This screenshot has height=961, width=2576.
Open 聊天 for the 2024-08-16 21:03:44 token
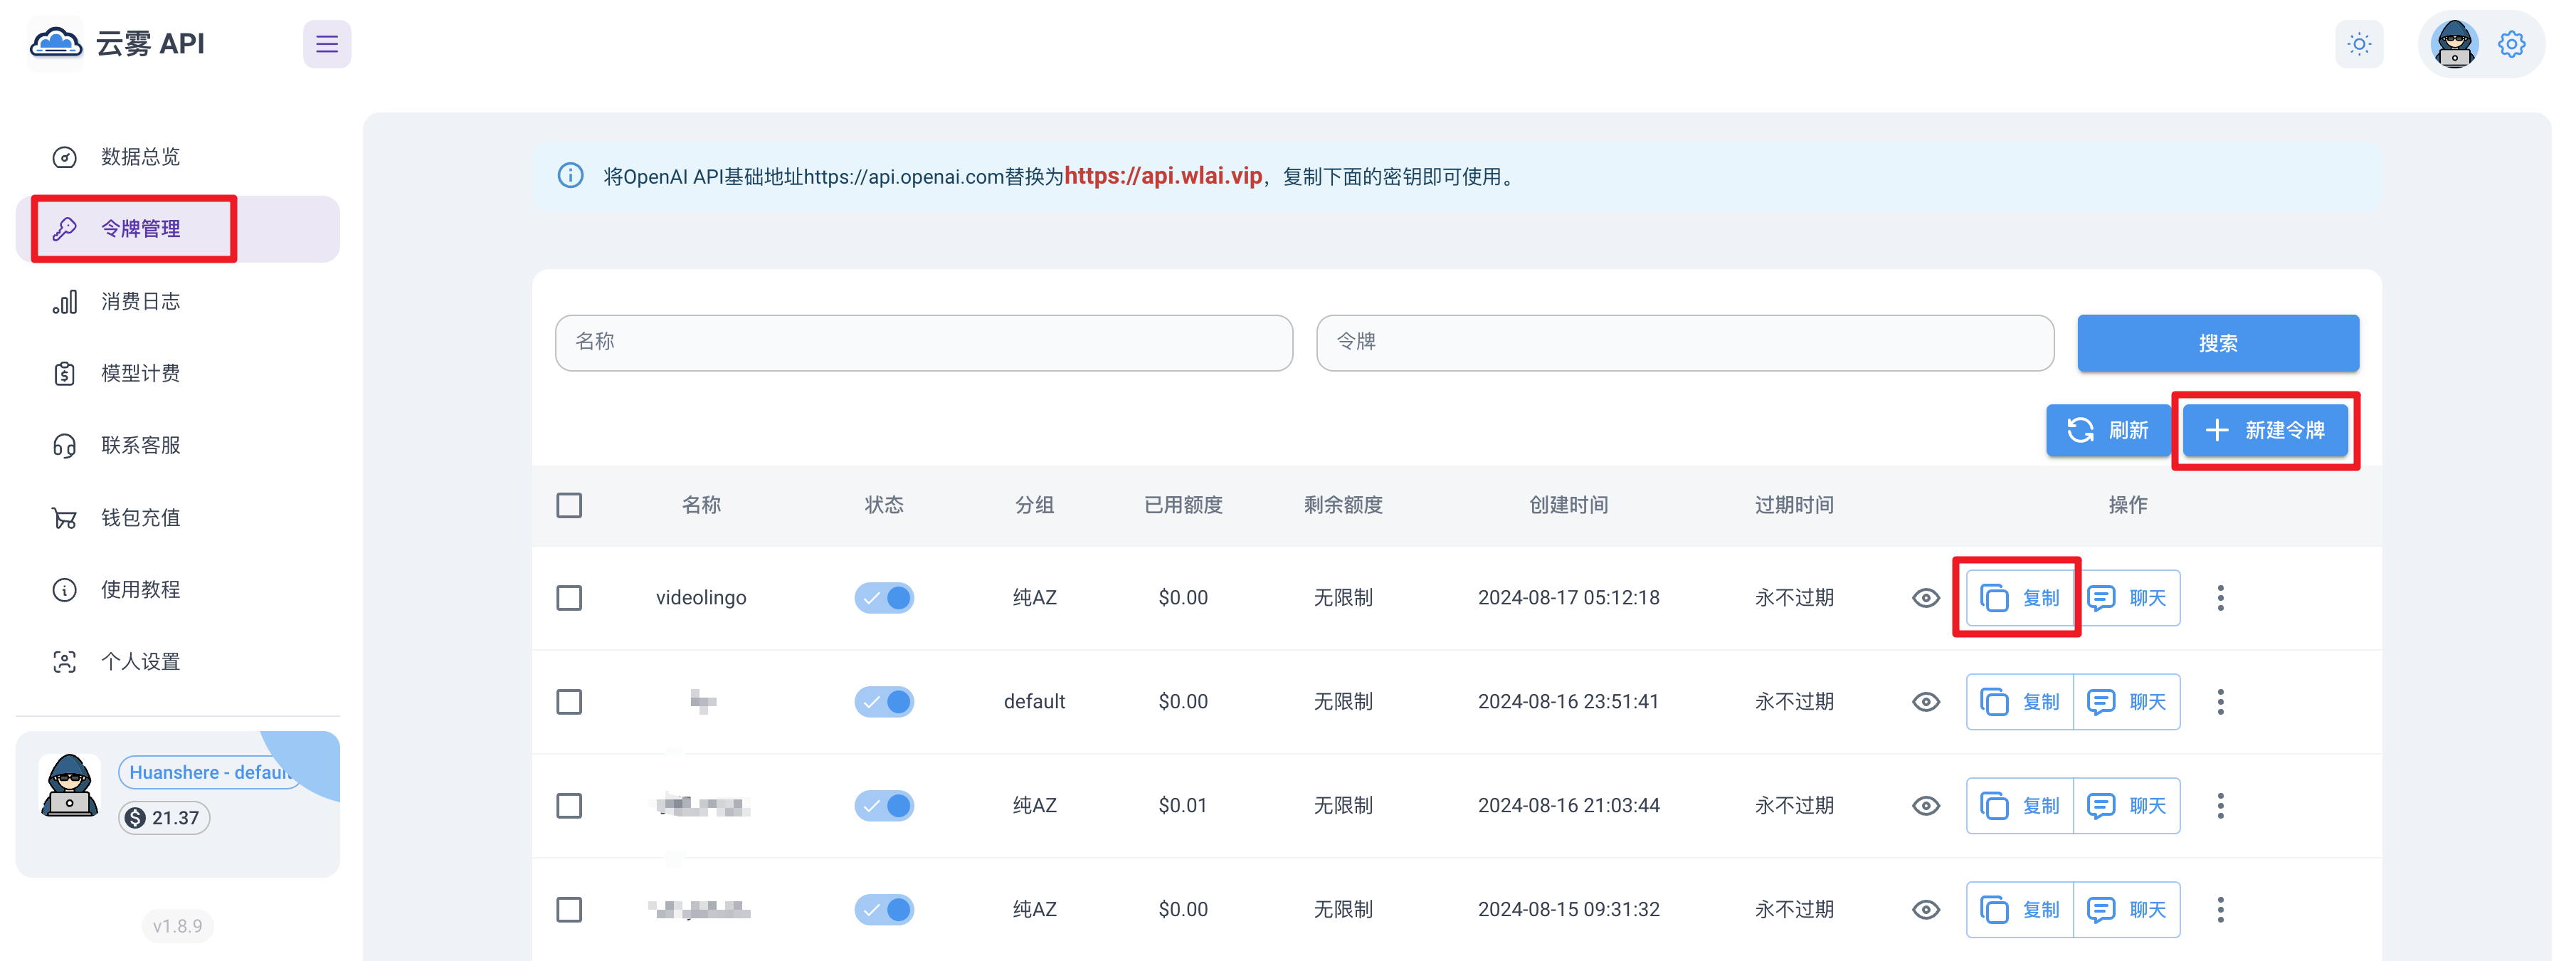tap(2127, 806)
